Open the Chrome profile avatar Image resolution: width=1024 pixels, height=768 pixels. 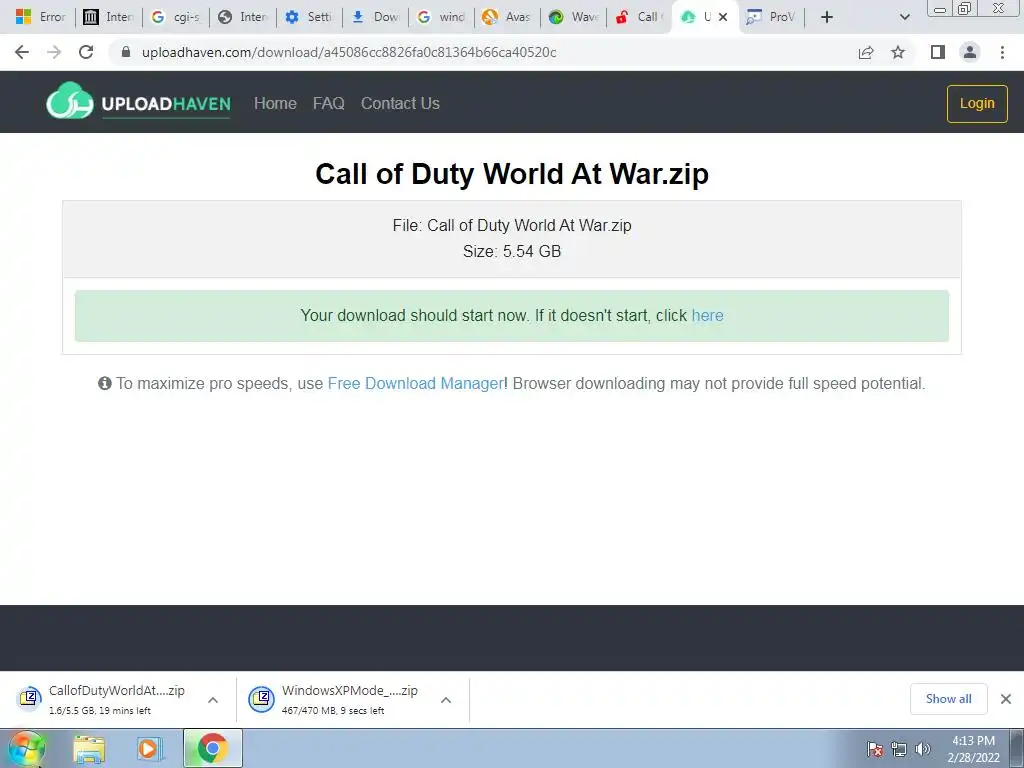970,52
